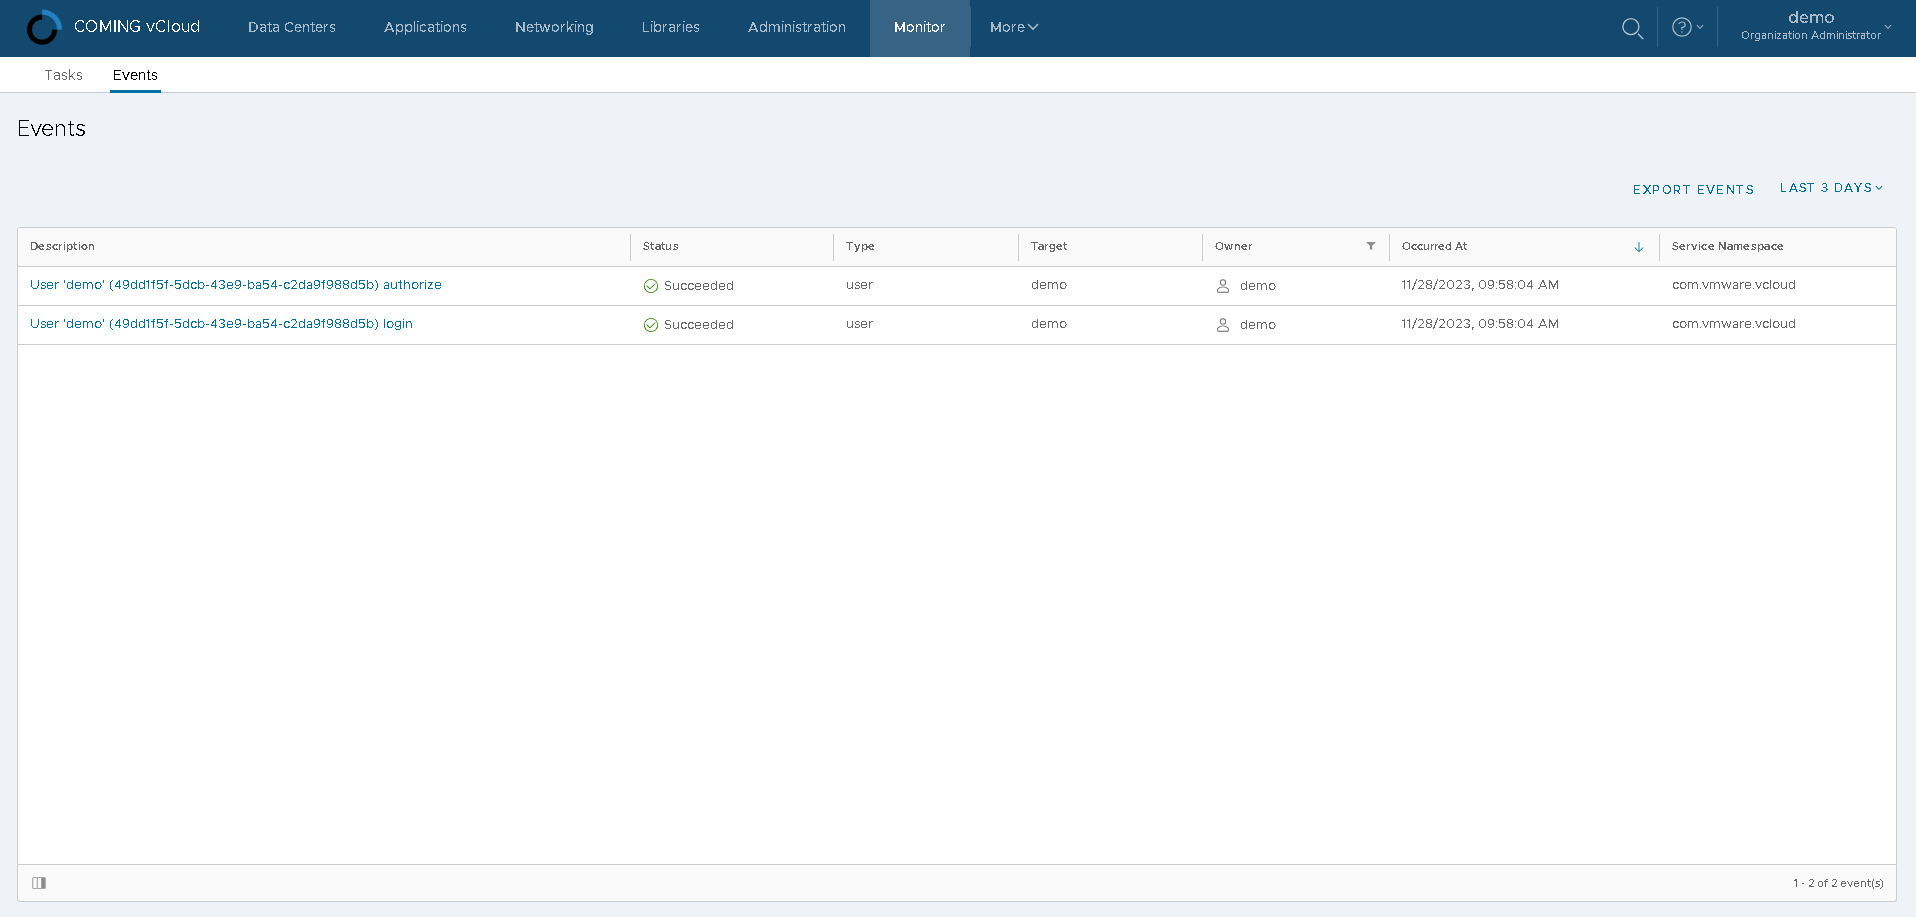Click the sort arrow on Occurred At

(x=1638, y=246)
